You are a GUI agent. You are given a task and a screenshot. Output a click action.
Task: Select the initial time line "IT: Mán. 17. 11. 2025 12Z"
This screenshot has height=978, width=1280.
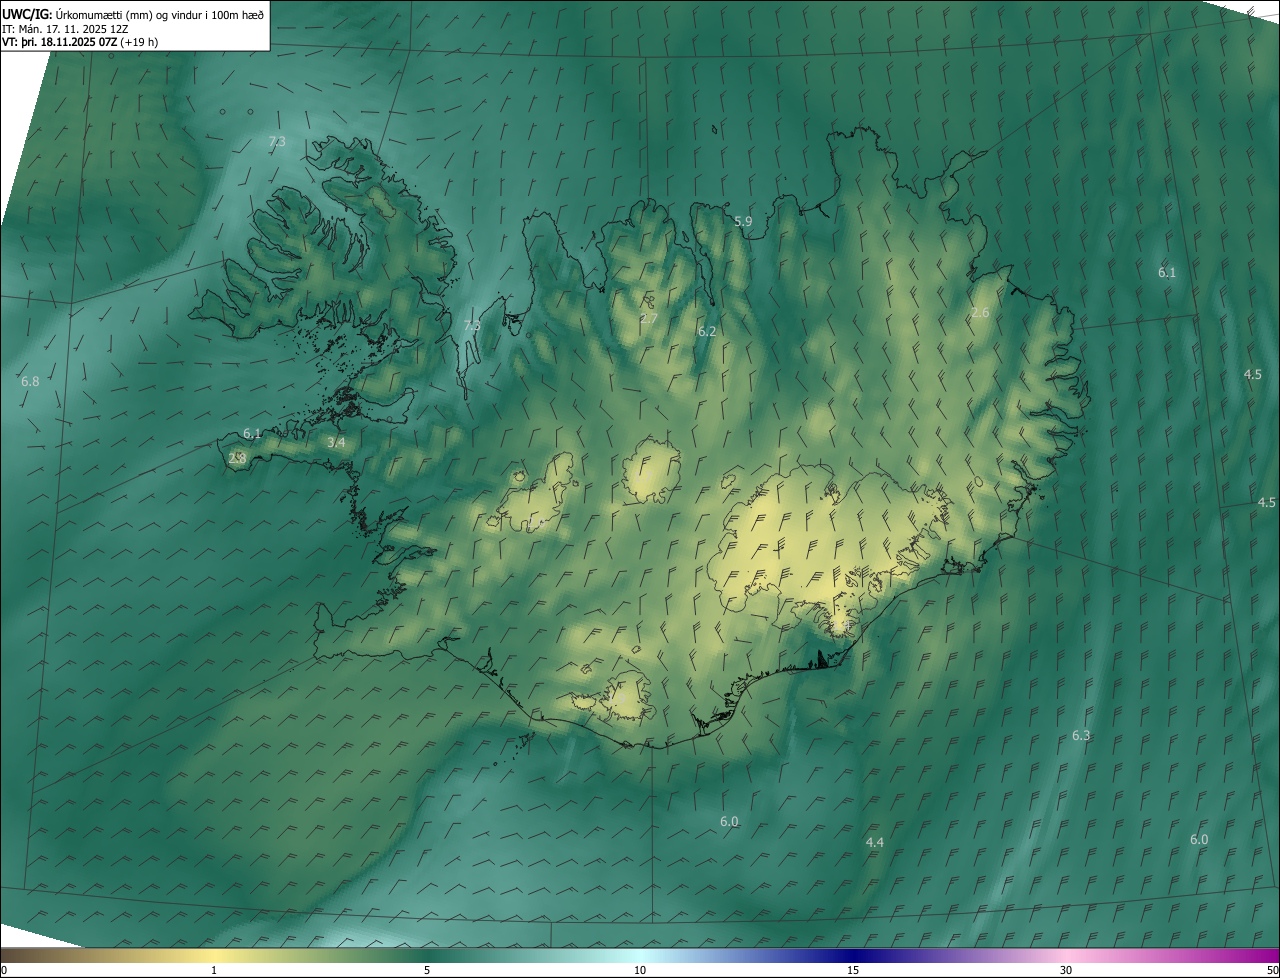coord(66,28)
